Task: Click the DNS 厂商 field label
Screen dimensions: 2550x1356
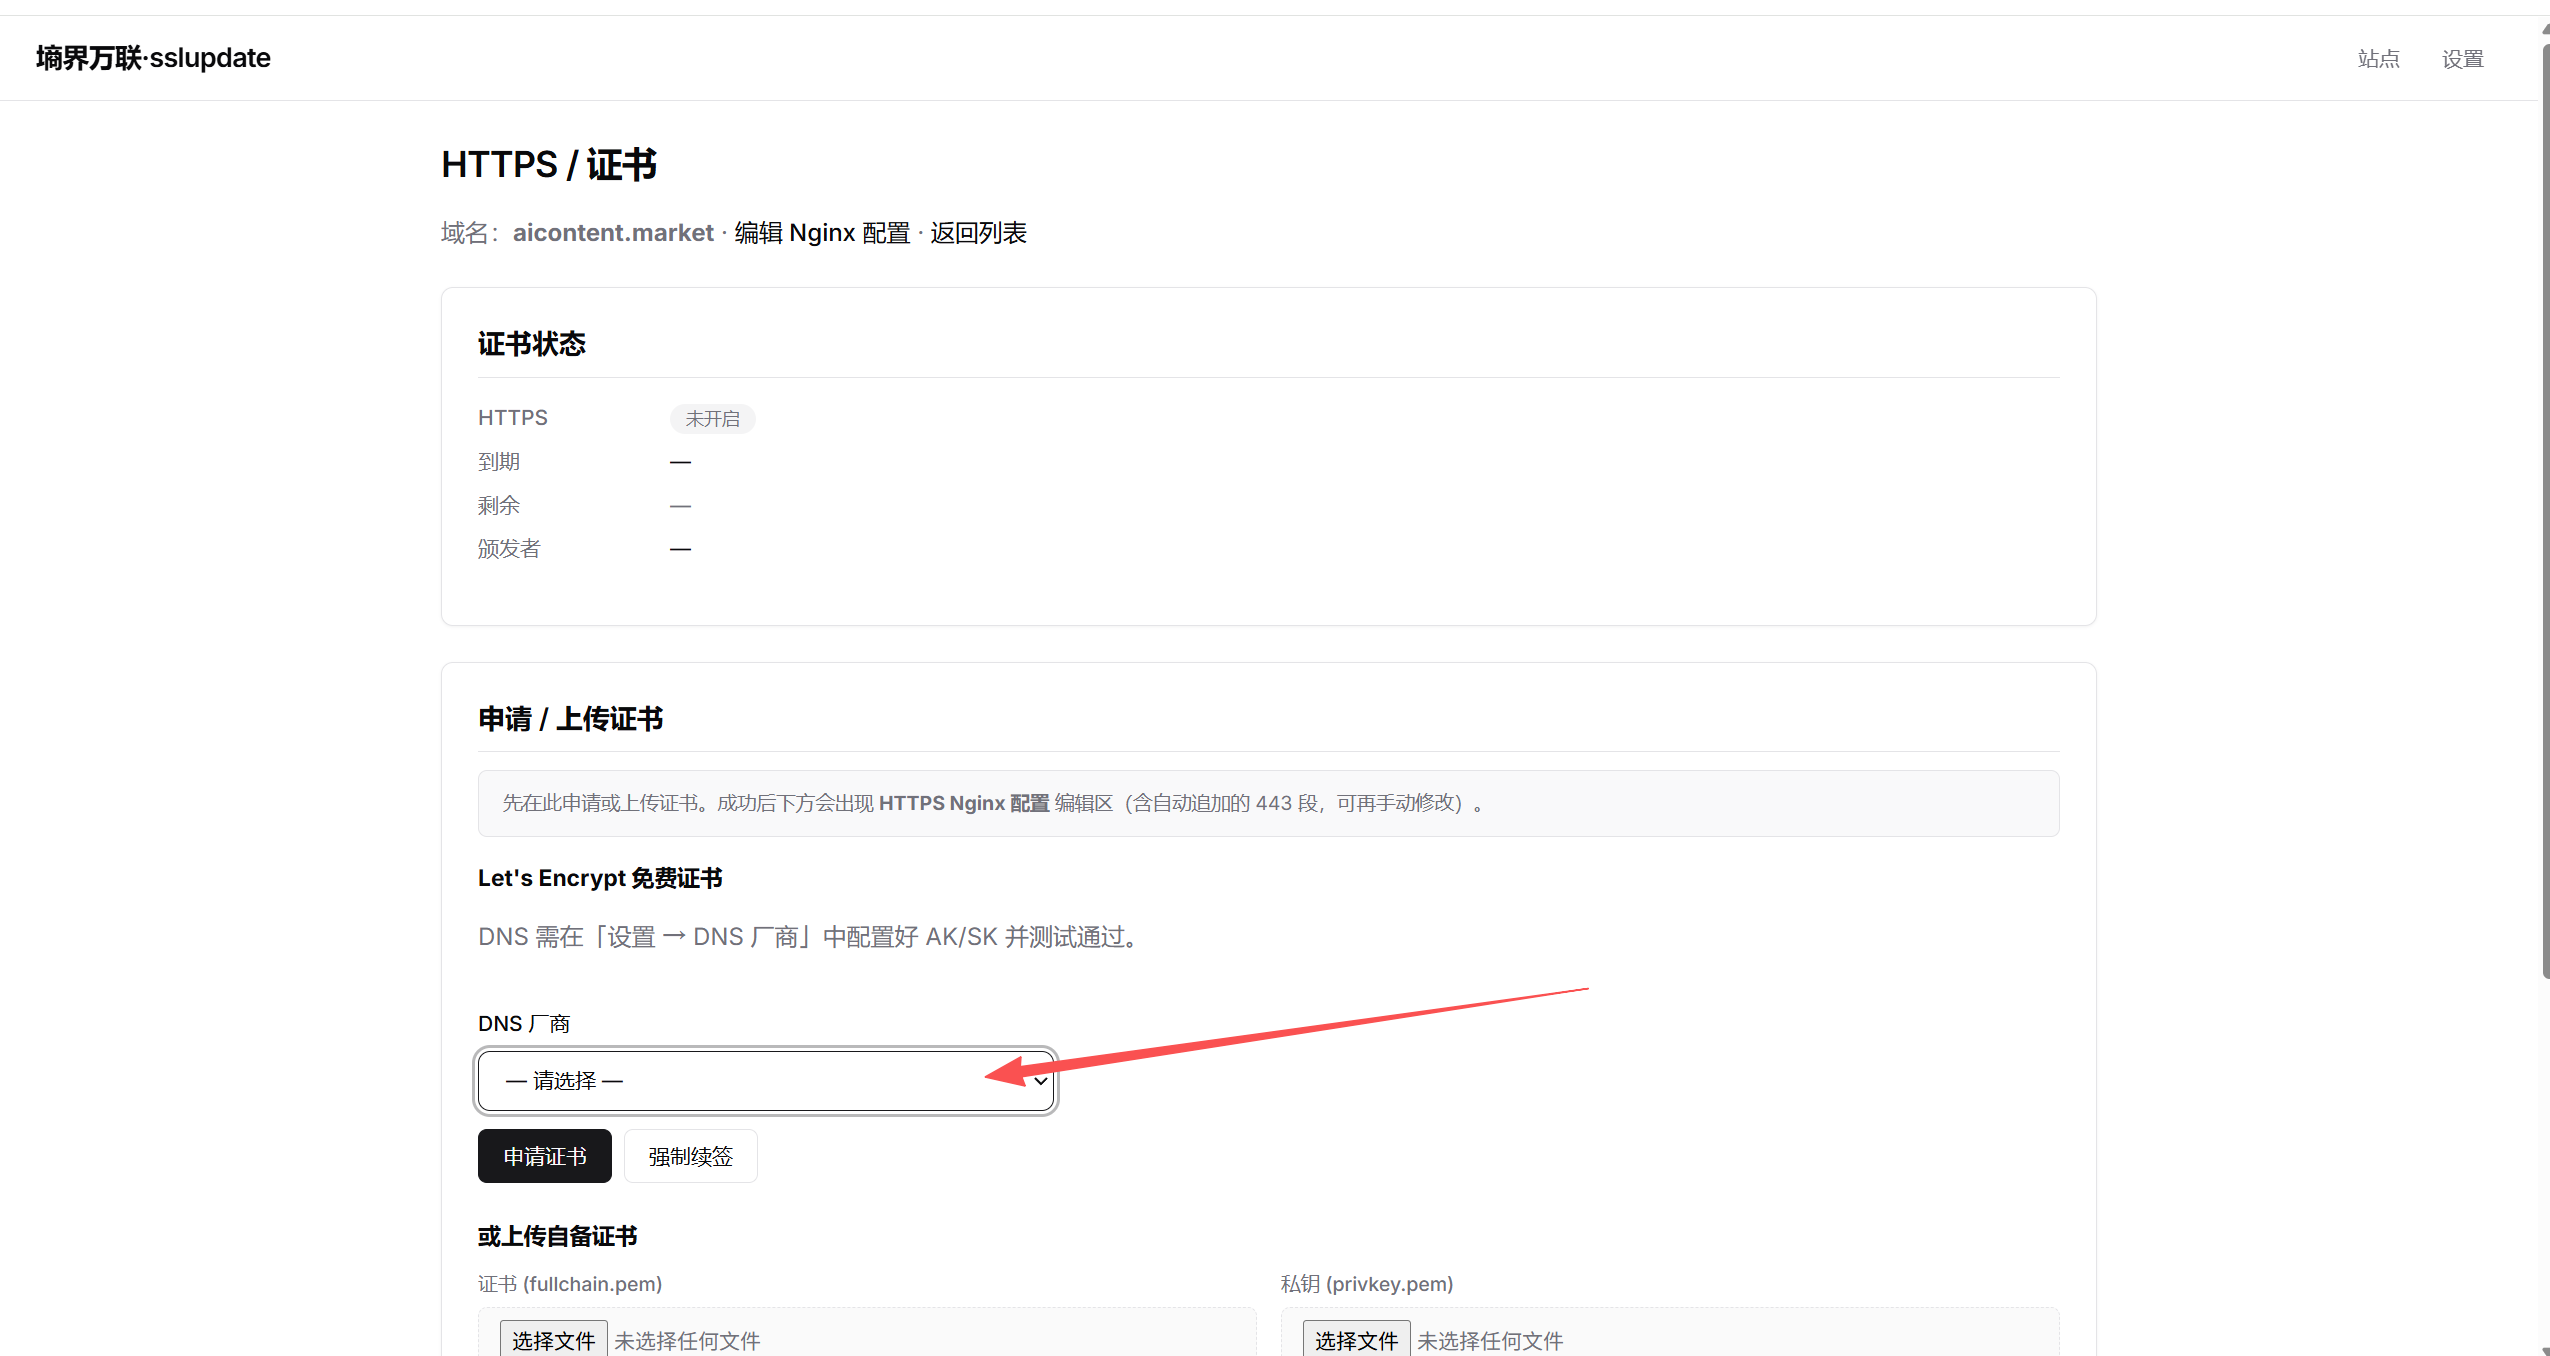Action: click(524, 1023)
